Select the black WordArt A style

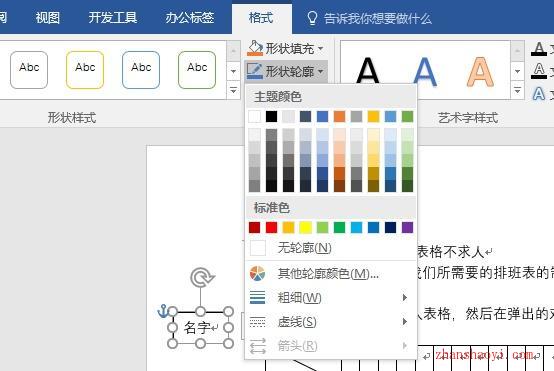(x=367, y=71)
